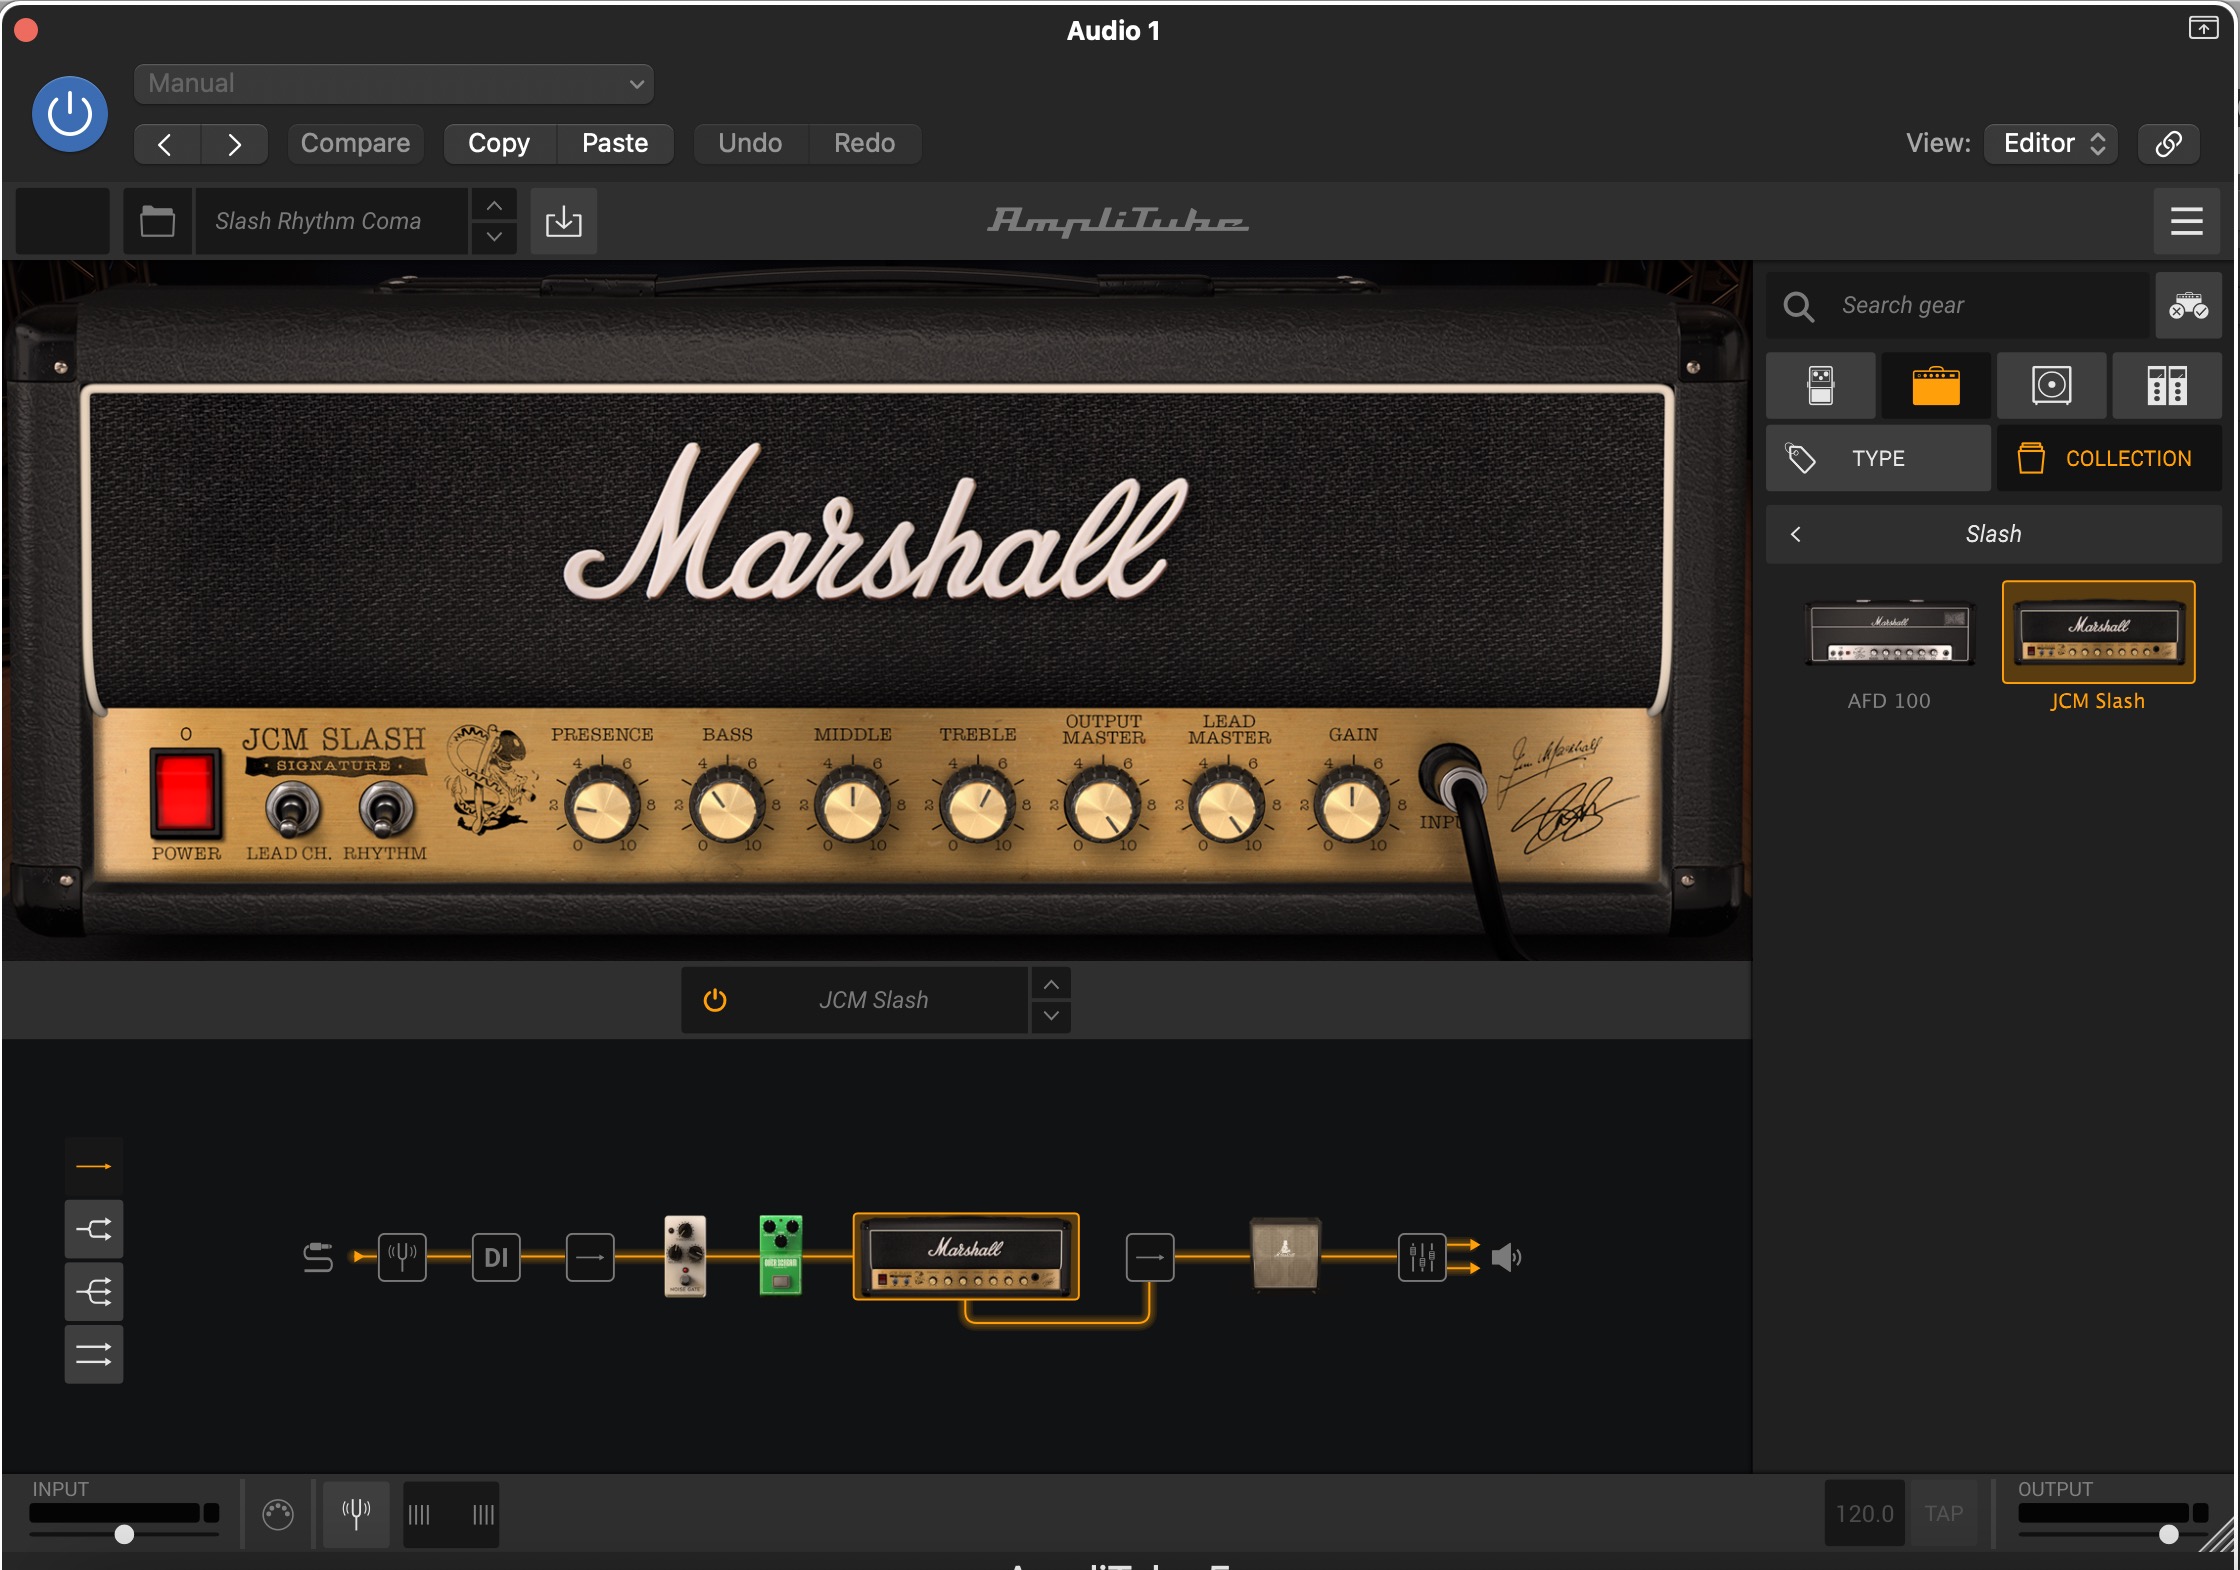2240x1570 pixels.
Task: Select the green overdrive pedal
Action: pyautogui.click(x=780, y=1256)
